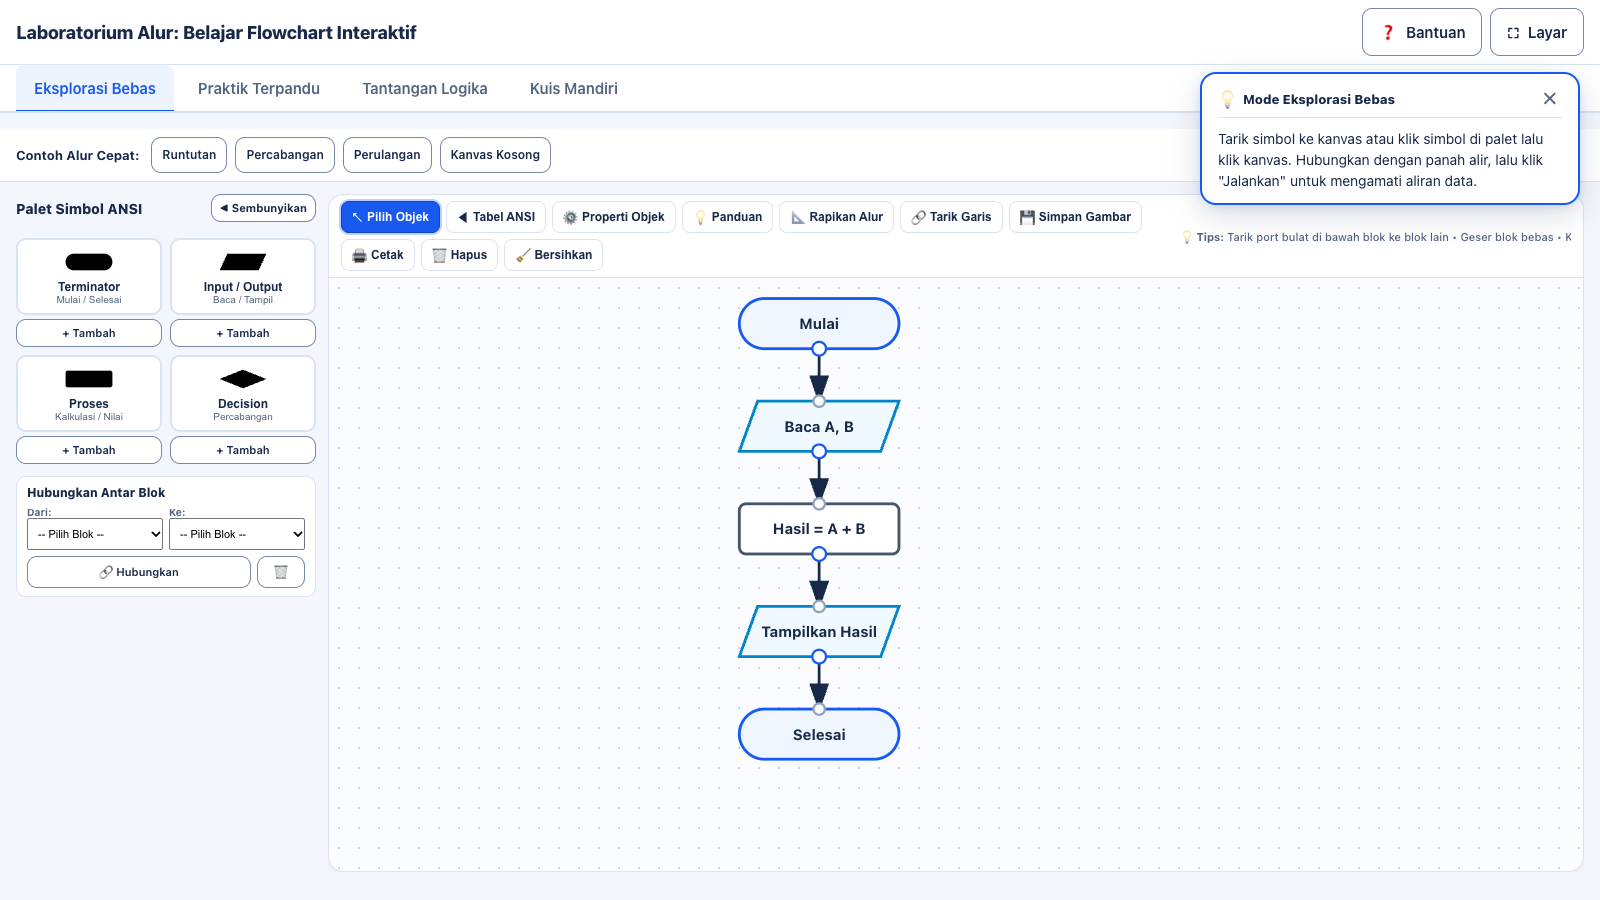Select the Mulai block on the canvas
Viewport: 1600px width, 900px height.
(819, 324)
